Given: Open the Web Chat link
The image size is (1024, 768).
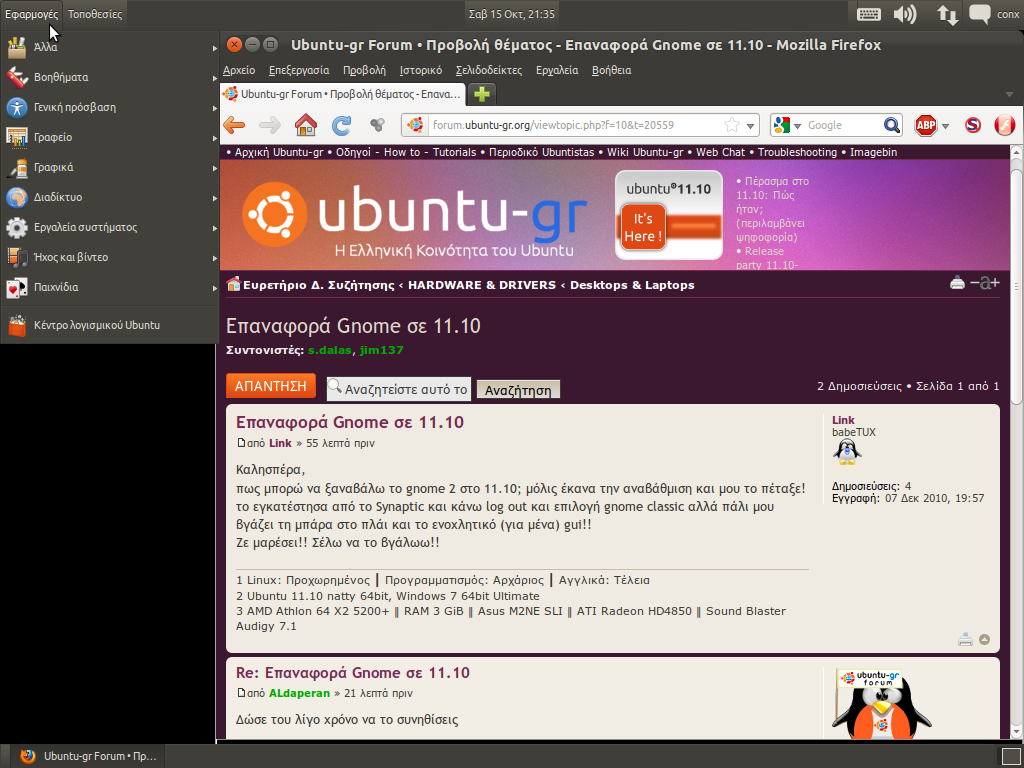Looking at the screenshot, I should pos(720,152).
